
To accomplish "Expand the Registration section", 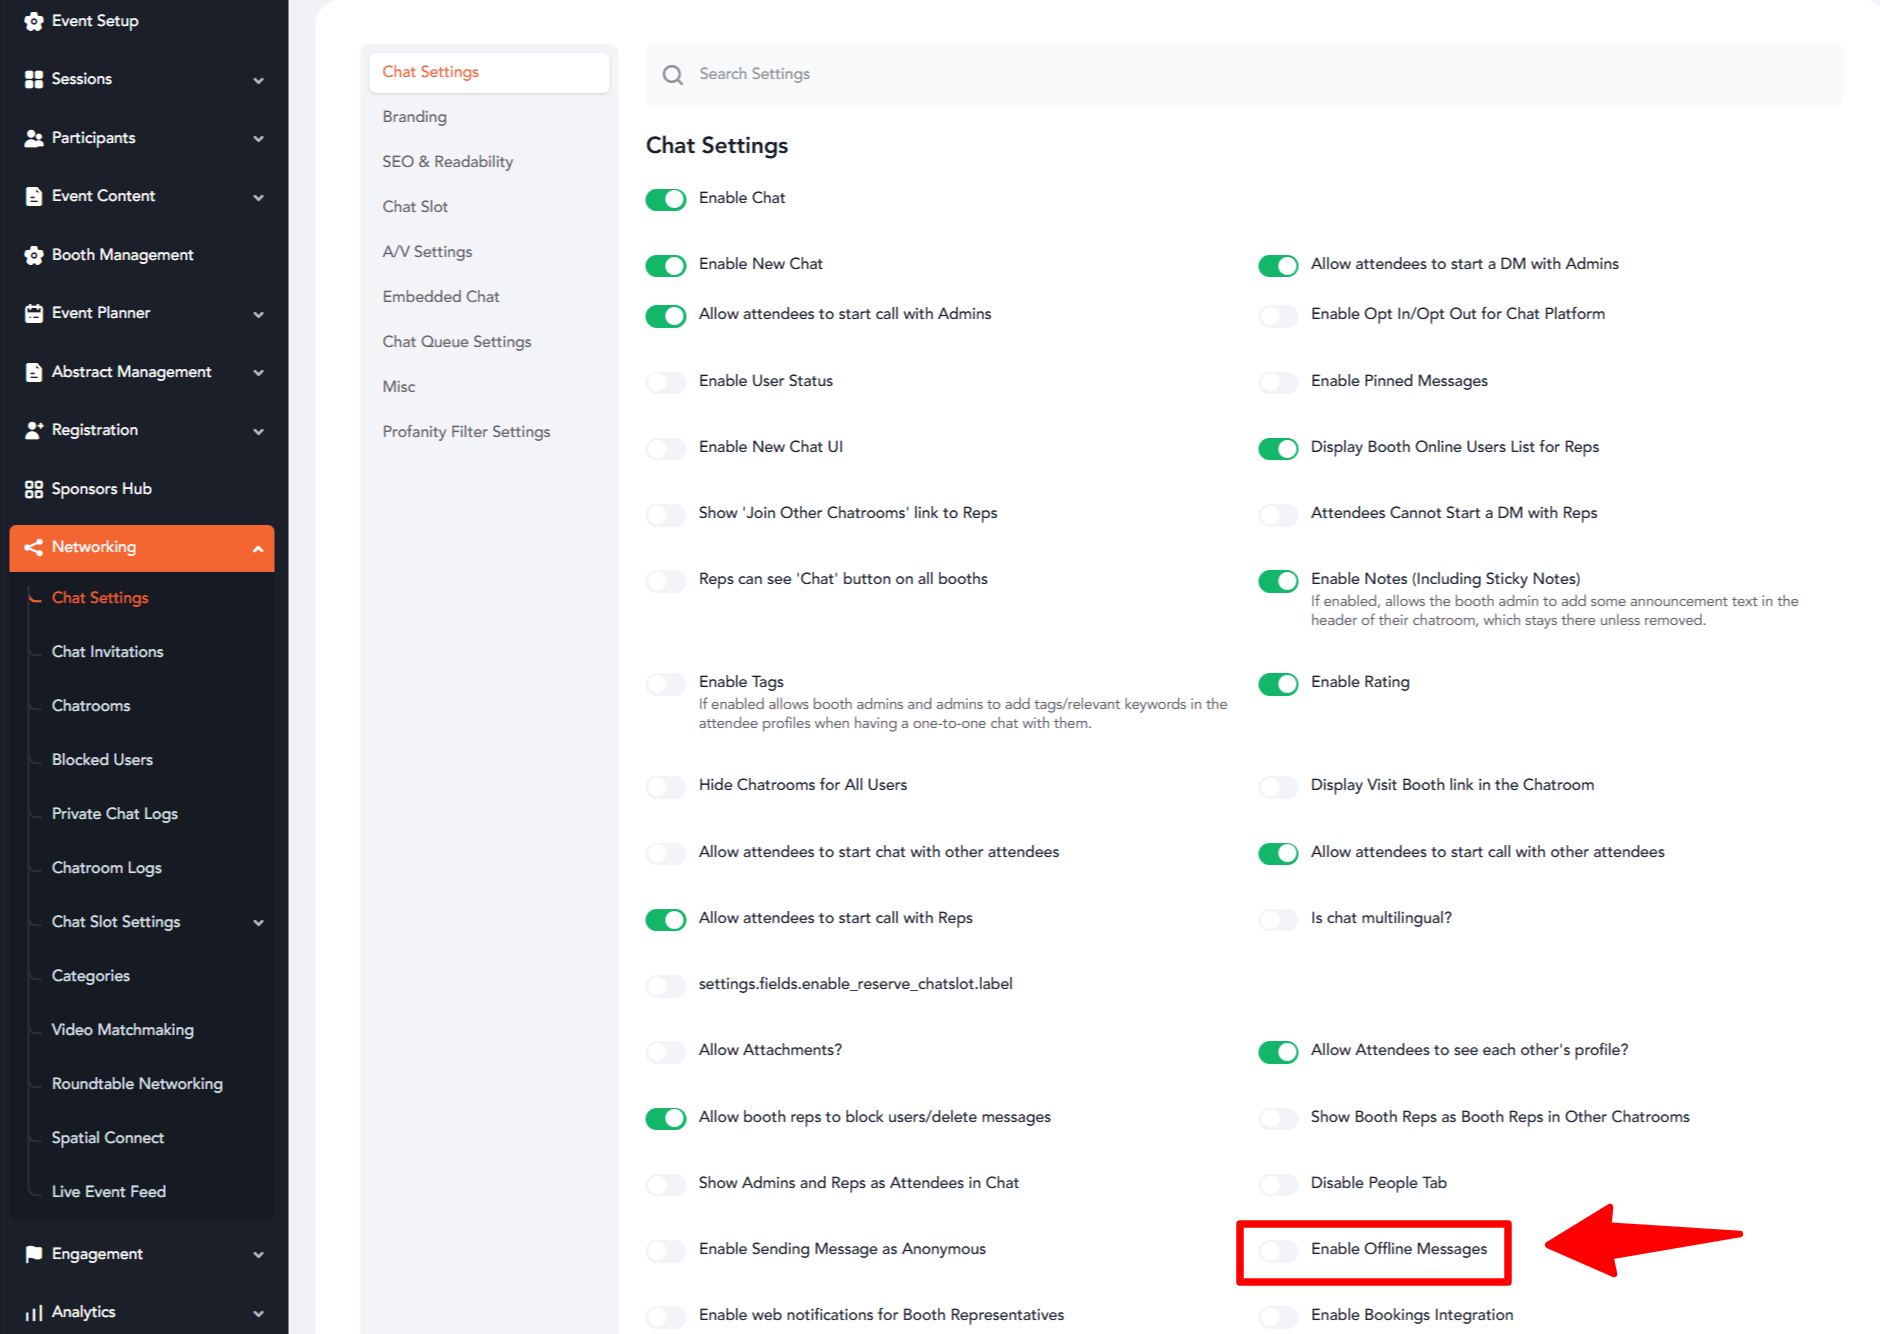I will click(259, 430).
